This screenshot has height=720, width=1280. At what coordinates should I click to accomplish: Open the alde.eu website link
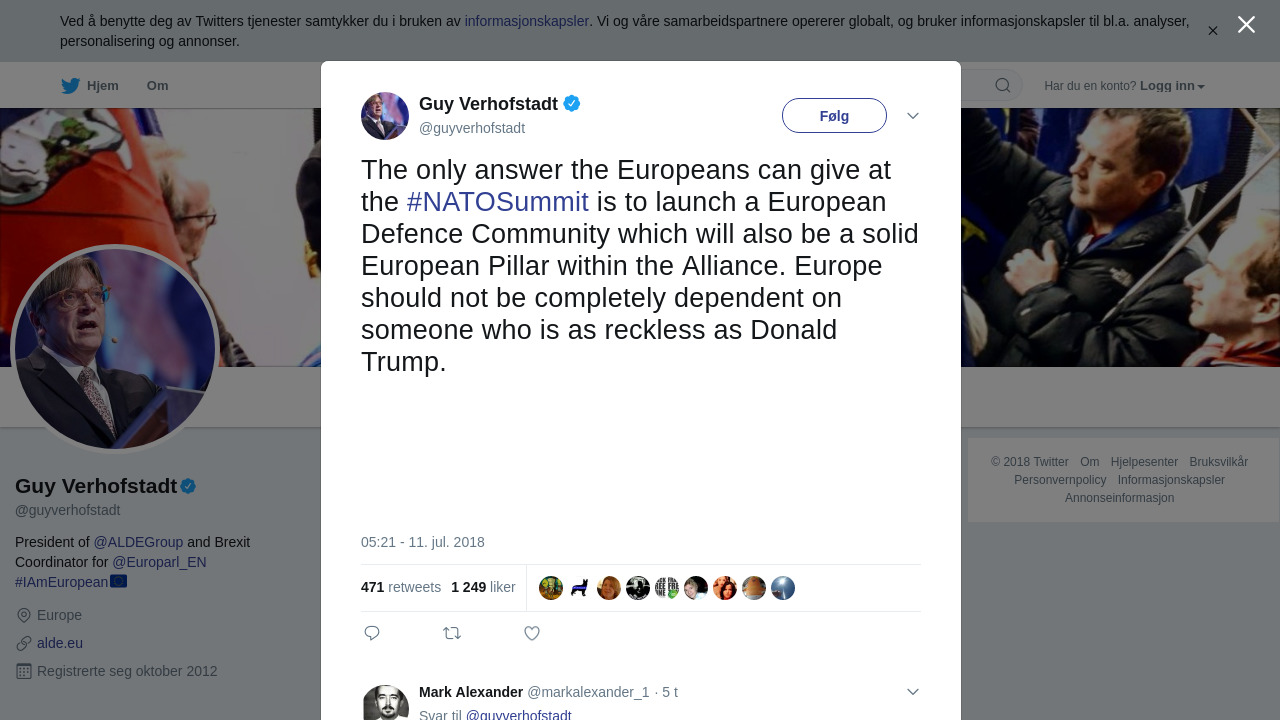pos(60,643)
